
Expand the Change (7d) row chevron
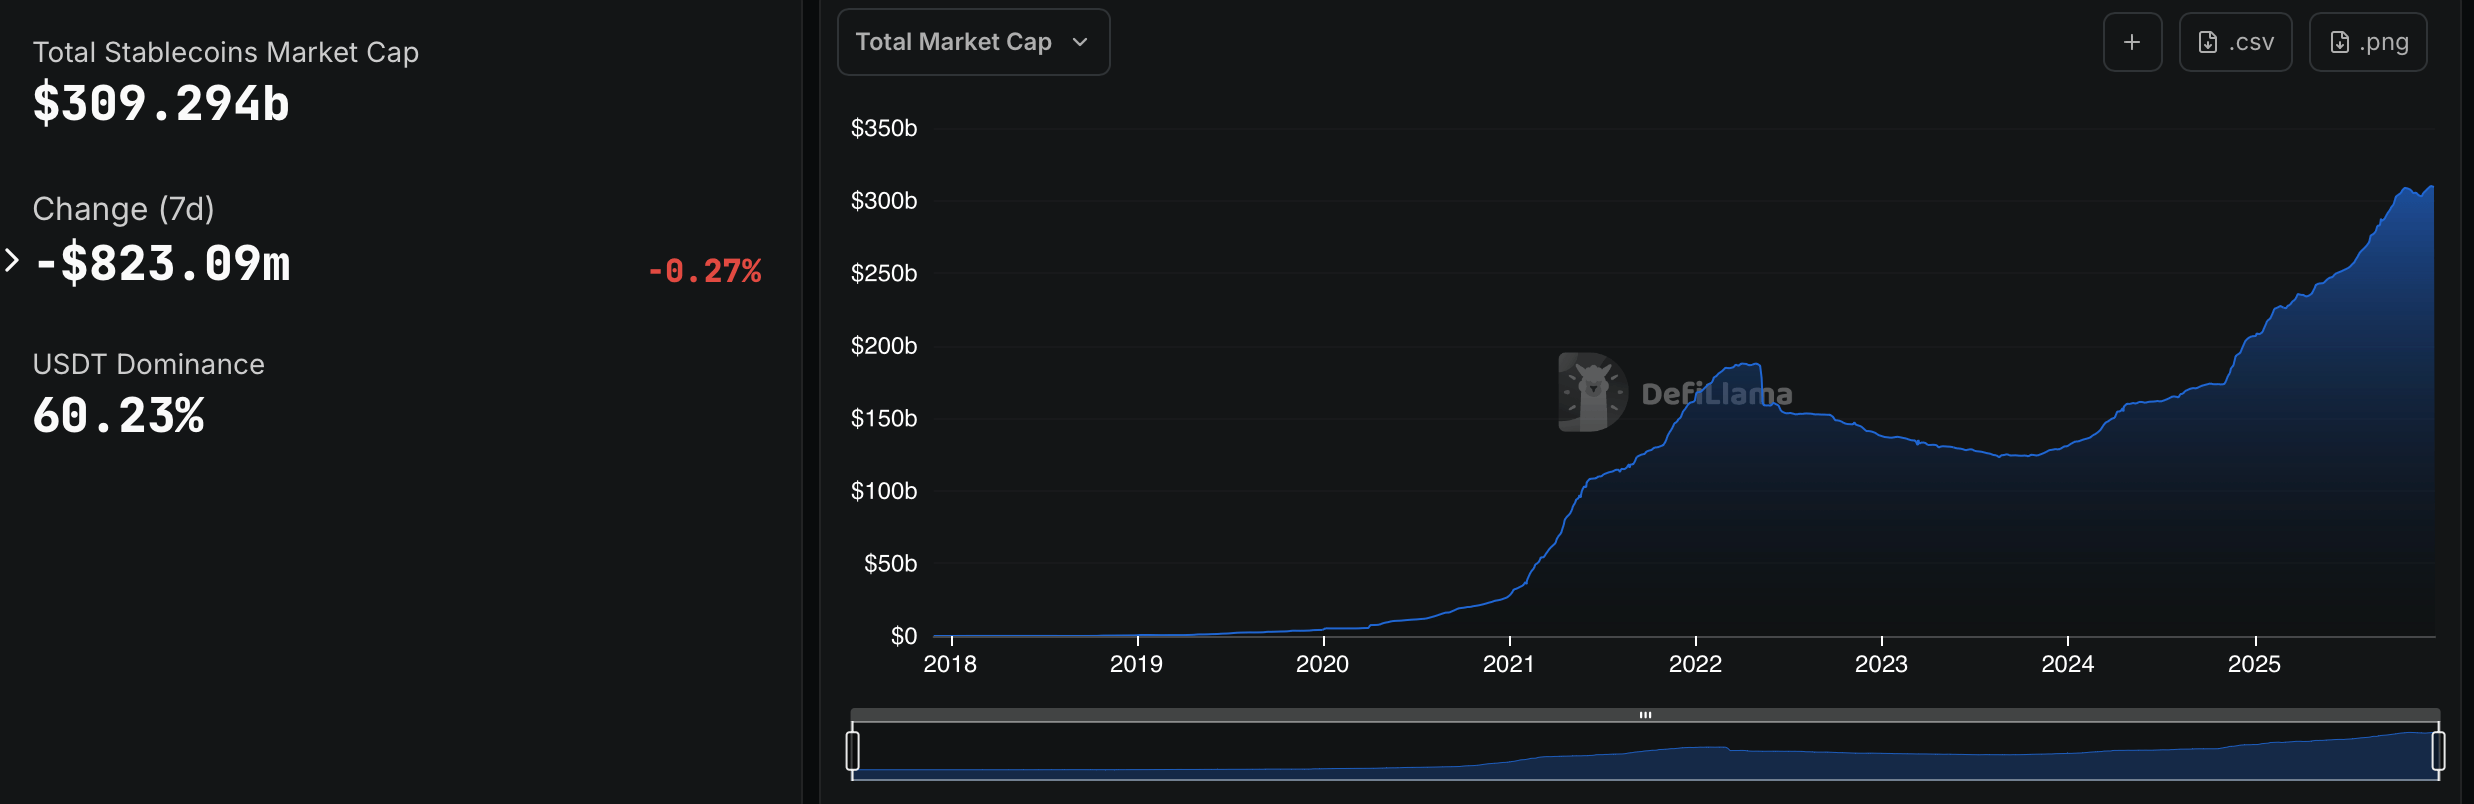[x=12, y=261]
